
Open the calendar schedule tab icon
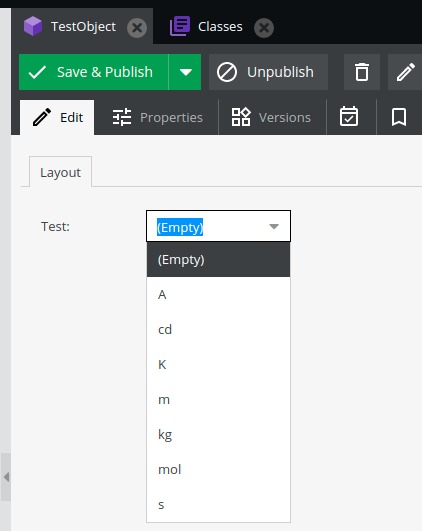pyautogui.click(x=349, y=117)
